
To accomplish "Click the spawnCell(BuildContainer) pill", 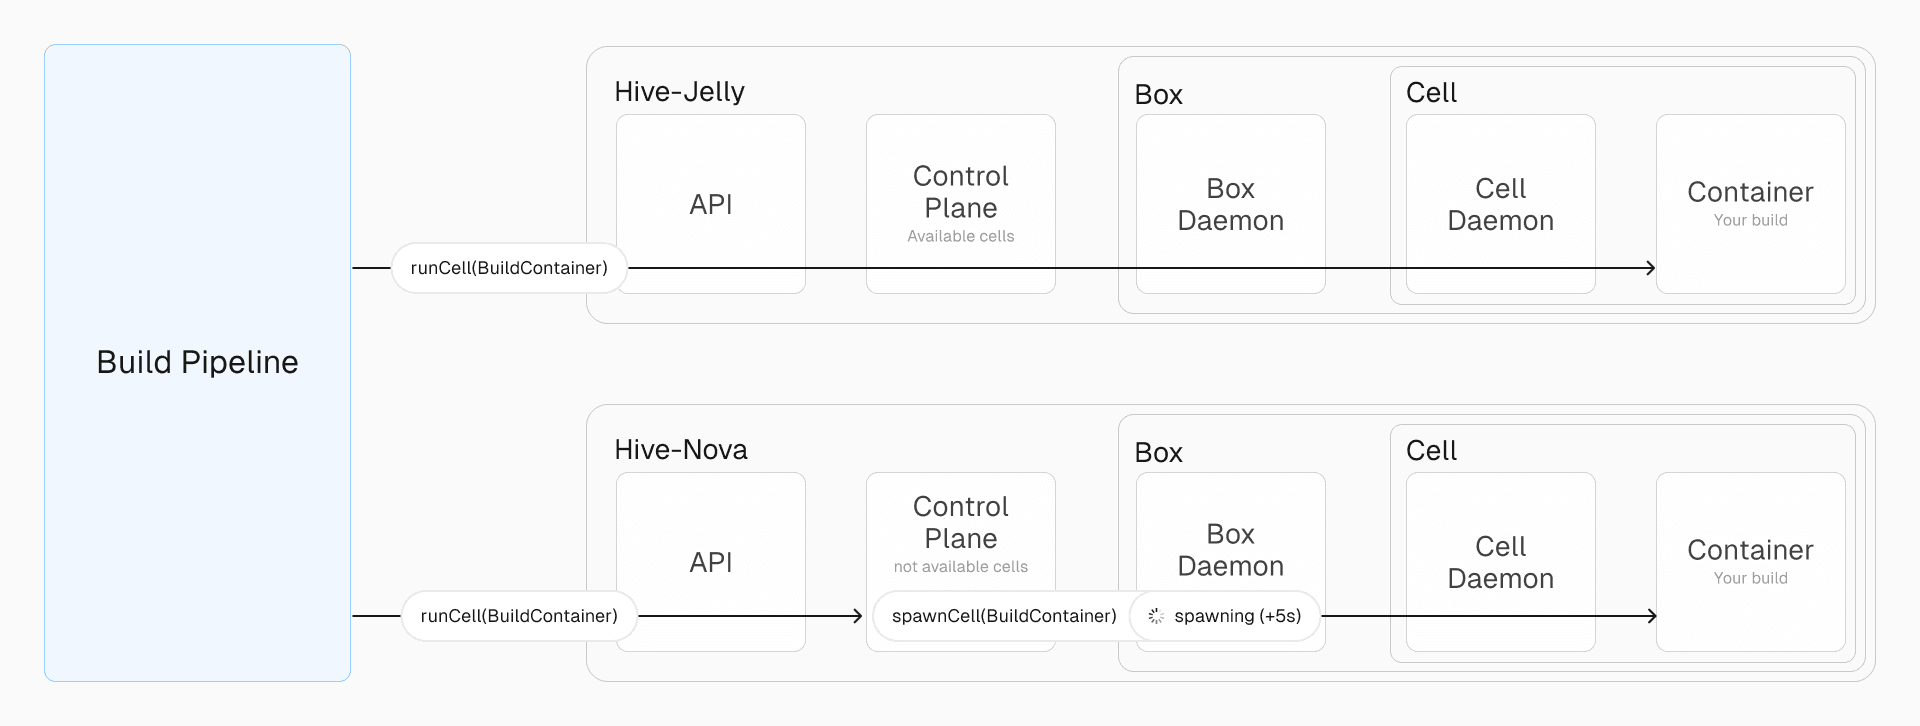I will pos(1003,616).
